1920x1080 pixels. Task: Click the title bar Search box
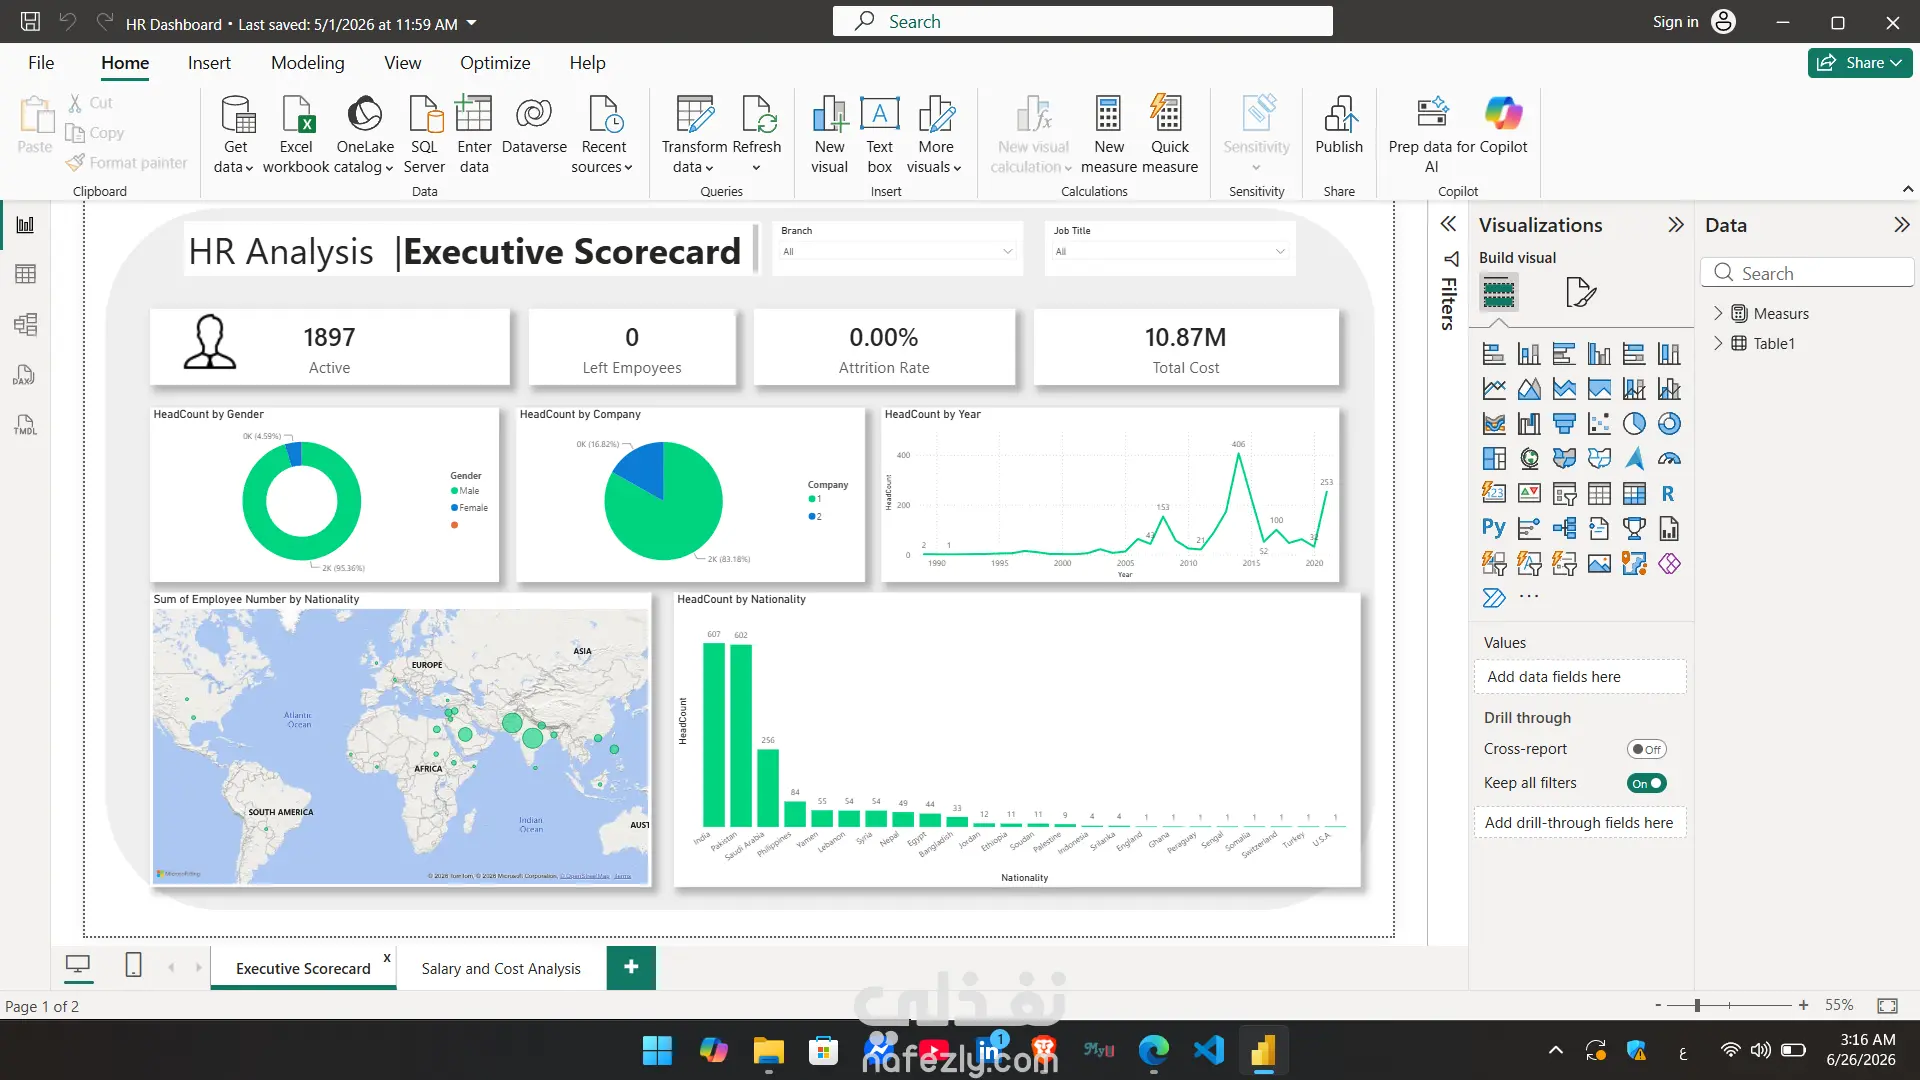(x=1082, y=22)
